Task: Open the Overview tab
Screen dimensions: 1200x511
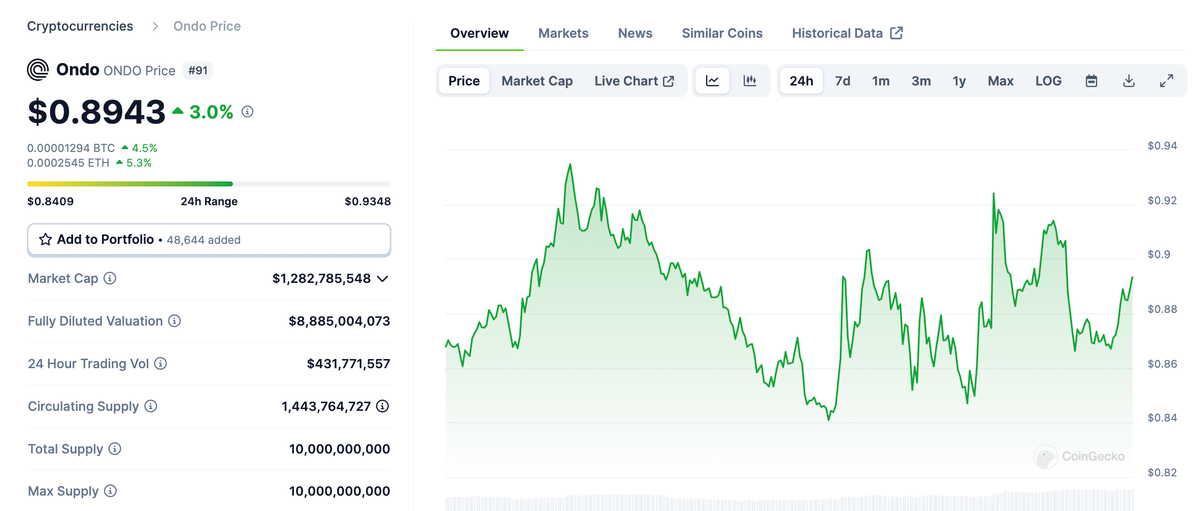Action: [479, 33]
